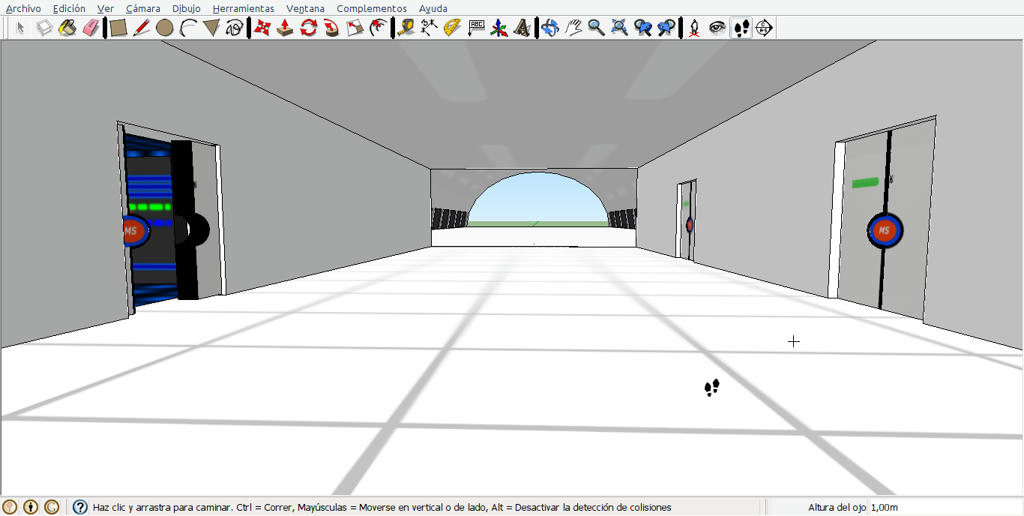Open the Cámara menu
Screen dimensions: 1024x516
click(x=143, y=8)
